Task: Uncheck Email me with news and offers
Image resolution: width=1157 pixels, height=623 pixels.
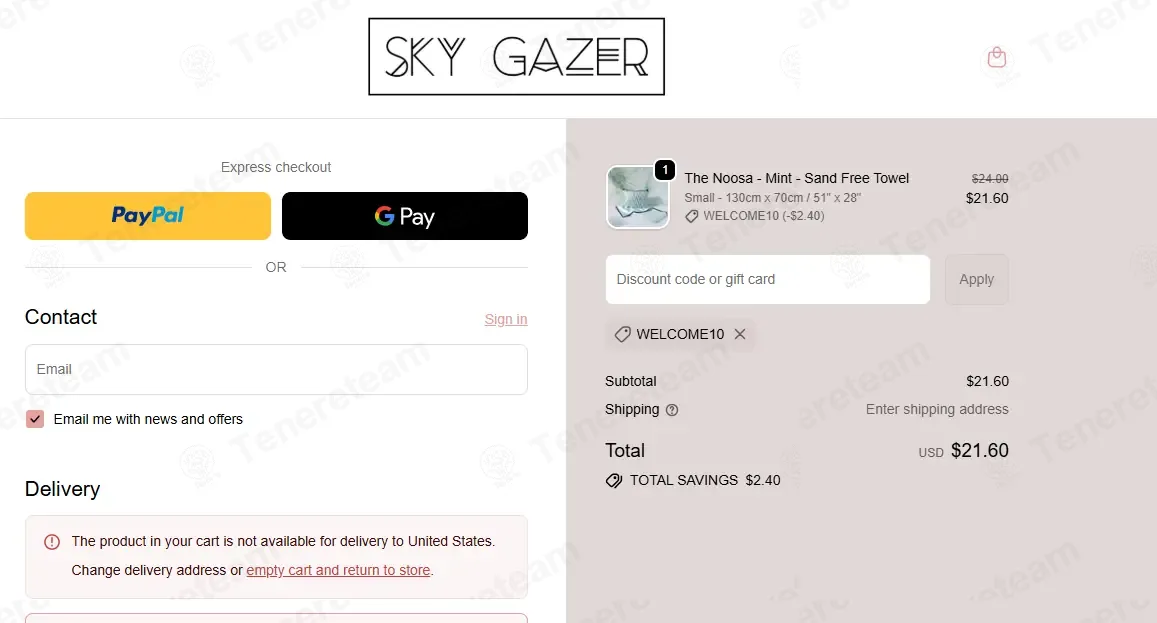Action: click(35, 419)
